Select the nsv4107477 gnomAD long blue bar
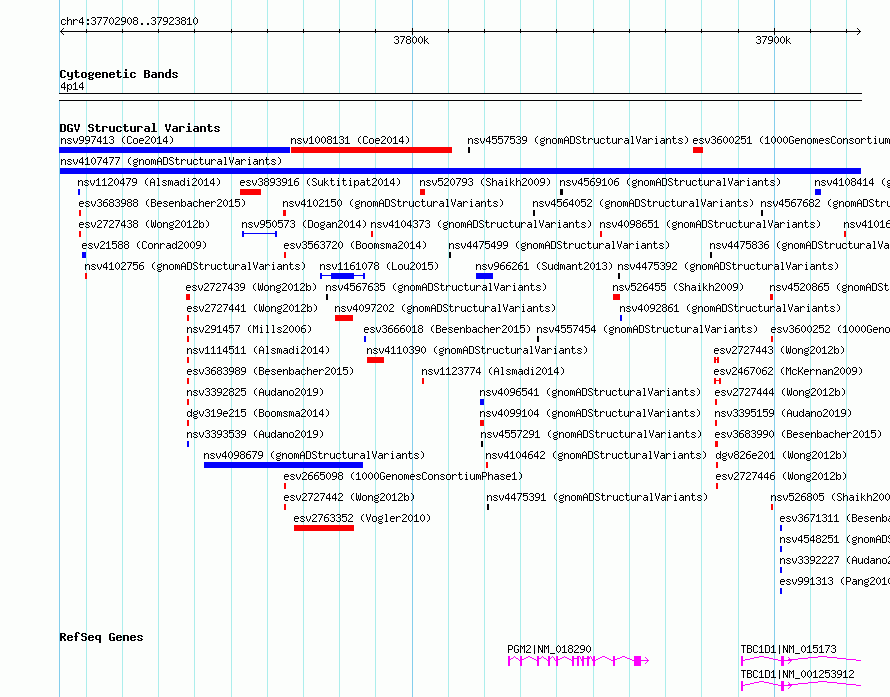Image resolution: width=890 pixels, height=697 pixels. 460,171
